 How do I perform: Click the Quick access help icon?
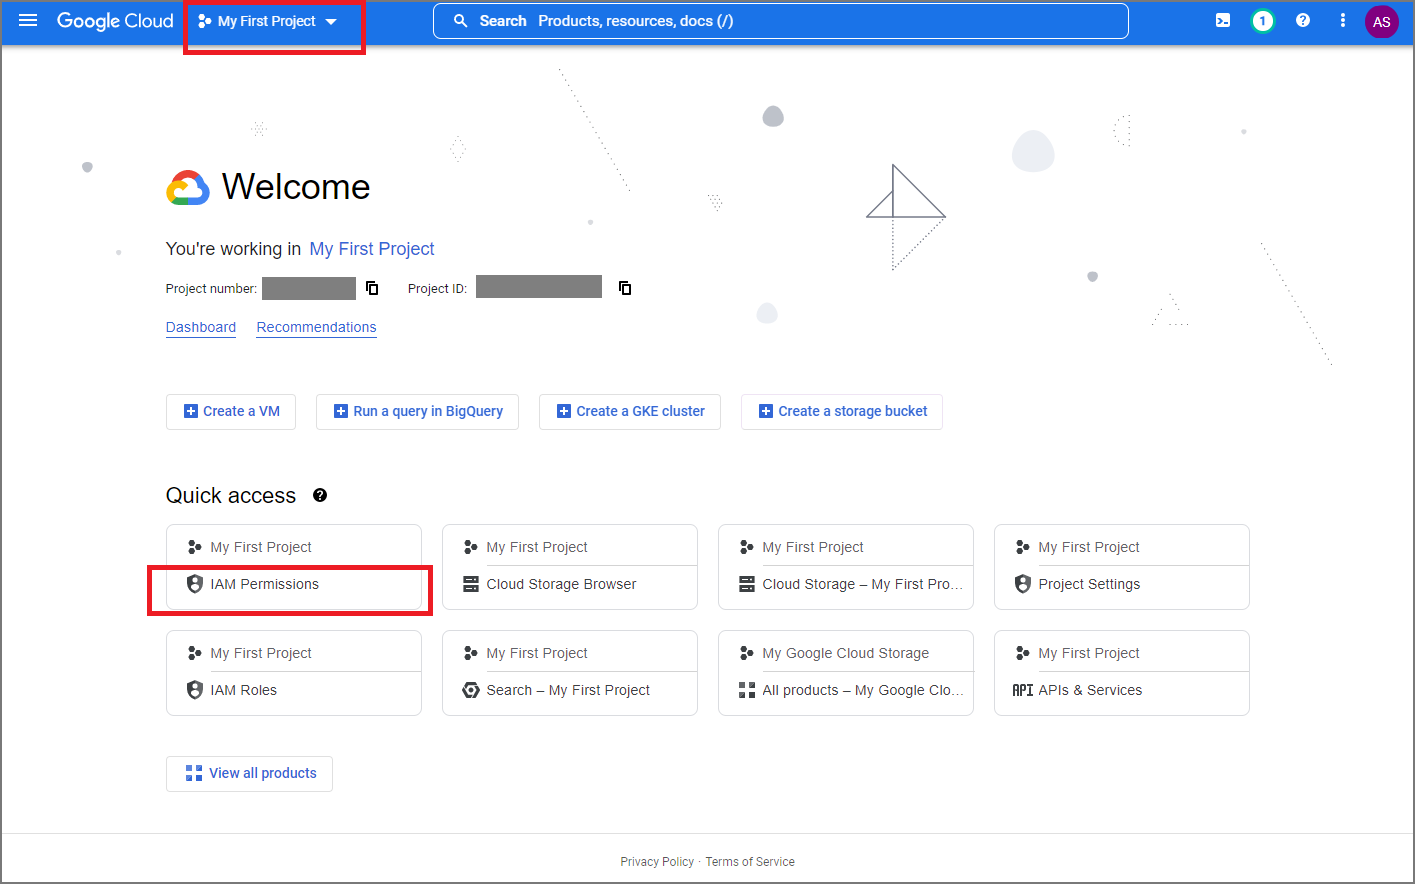tap(320, 495)
